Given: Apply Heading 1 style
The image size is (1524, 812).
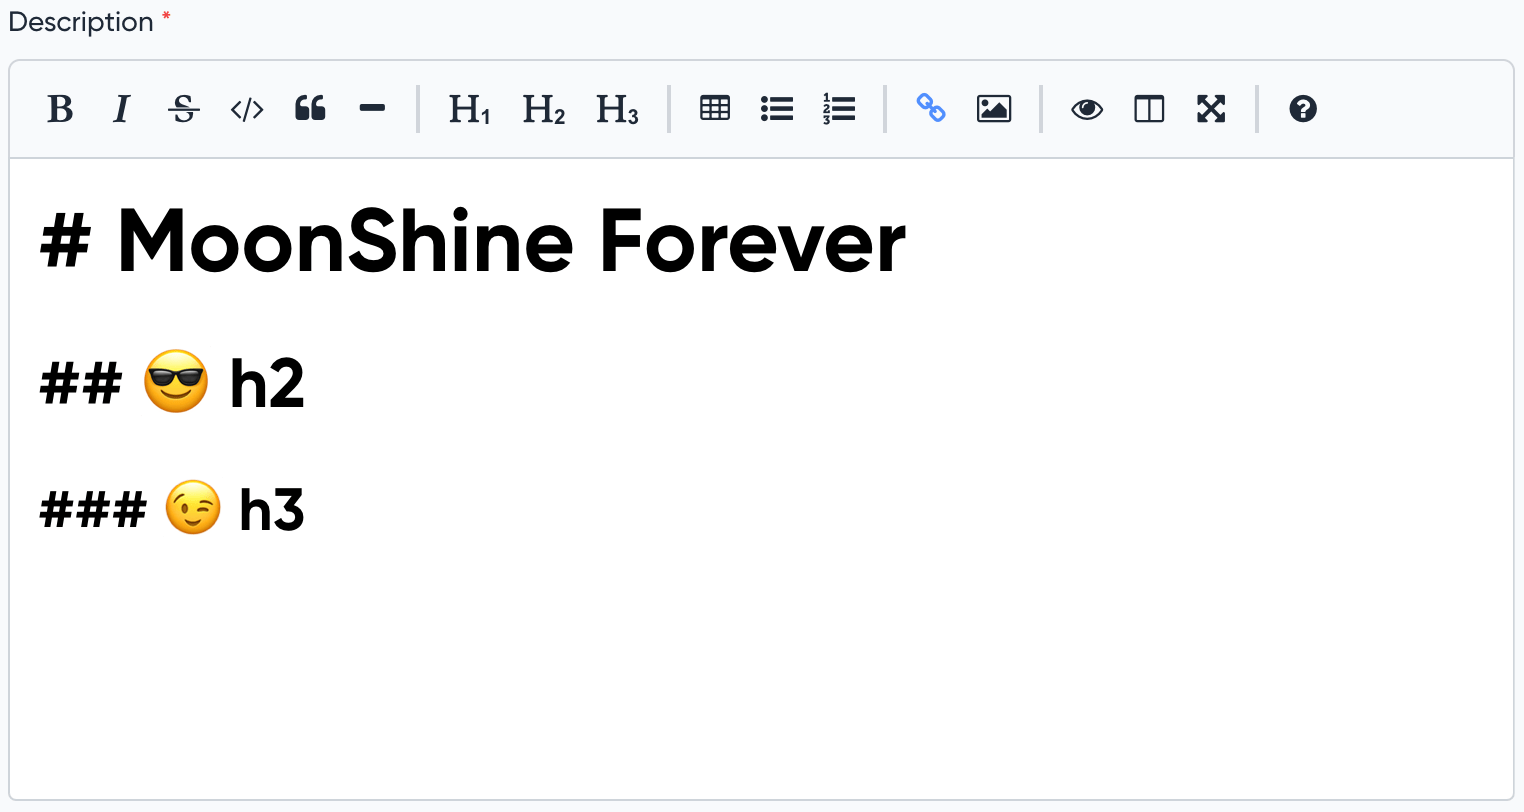Looking at the screenshot, I should (x=470, y=108).
